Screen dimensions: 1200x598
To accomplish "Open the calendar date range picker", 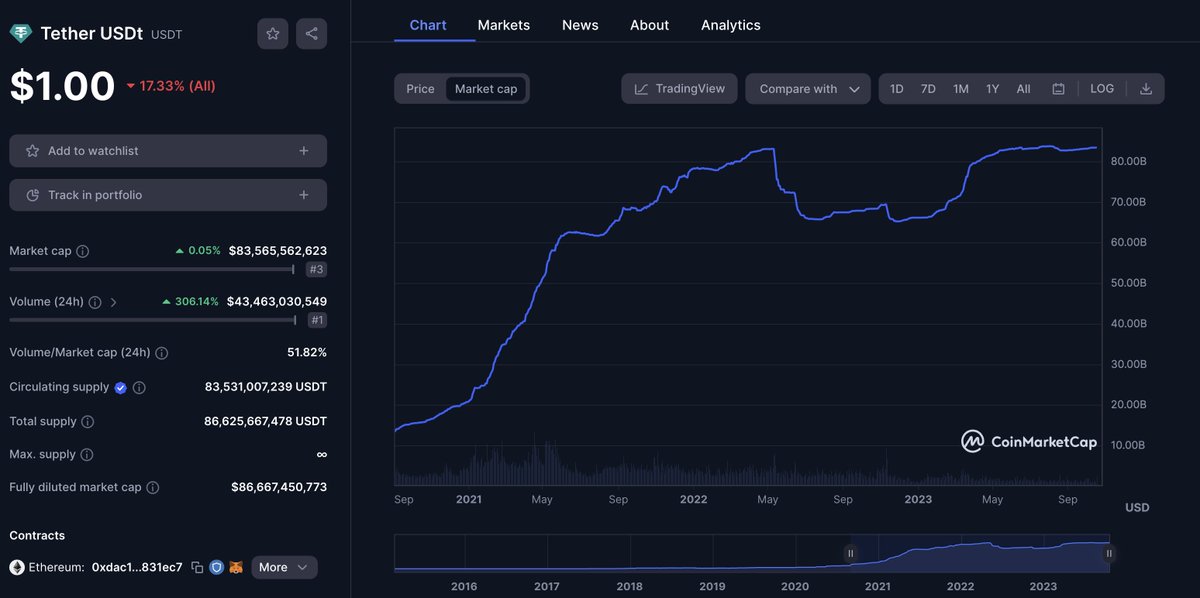I will coord(1058,89).
